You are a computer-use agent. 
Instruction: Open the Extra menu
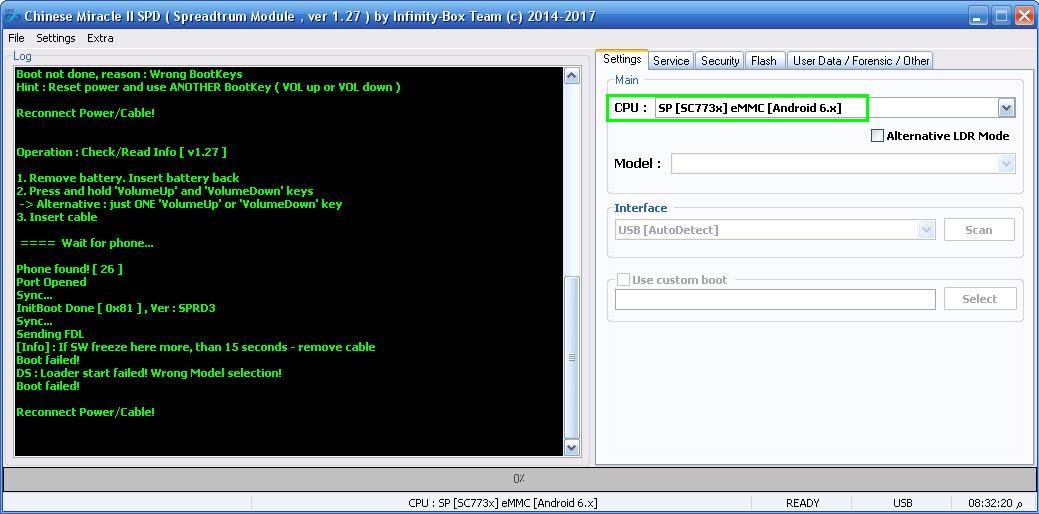100,38
